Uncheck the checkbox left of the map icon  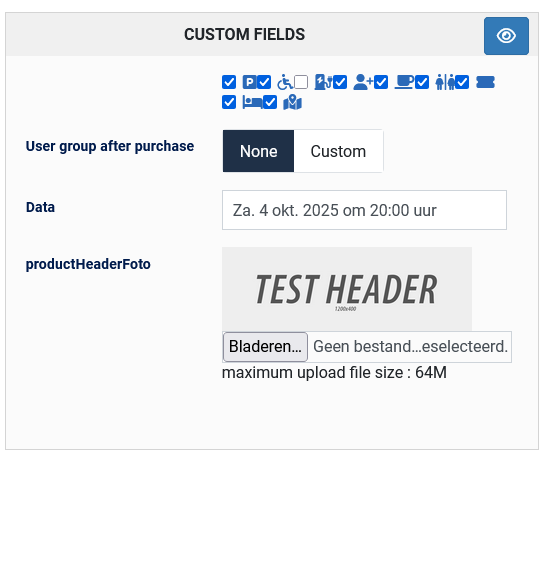270,102
